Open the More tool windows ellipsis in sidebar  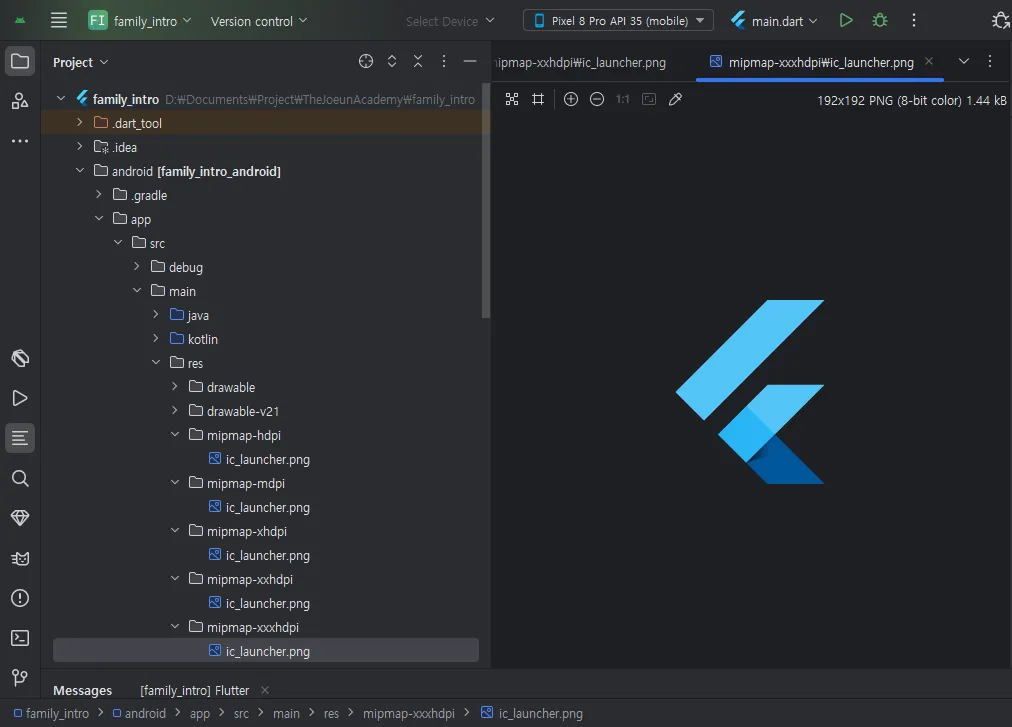(x=20, y=141)
